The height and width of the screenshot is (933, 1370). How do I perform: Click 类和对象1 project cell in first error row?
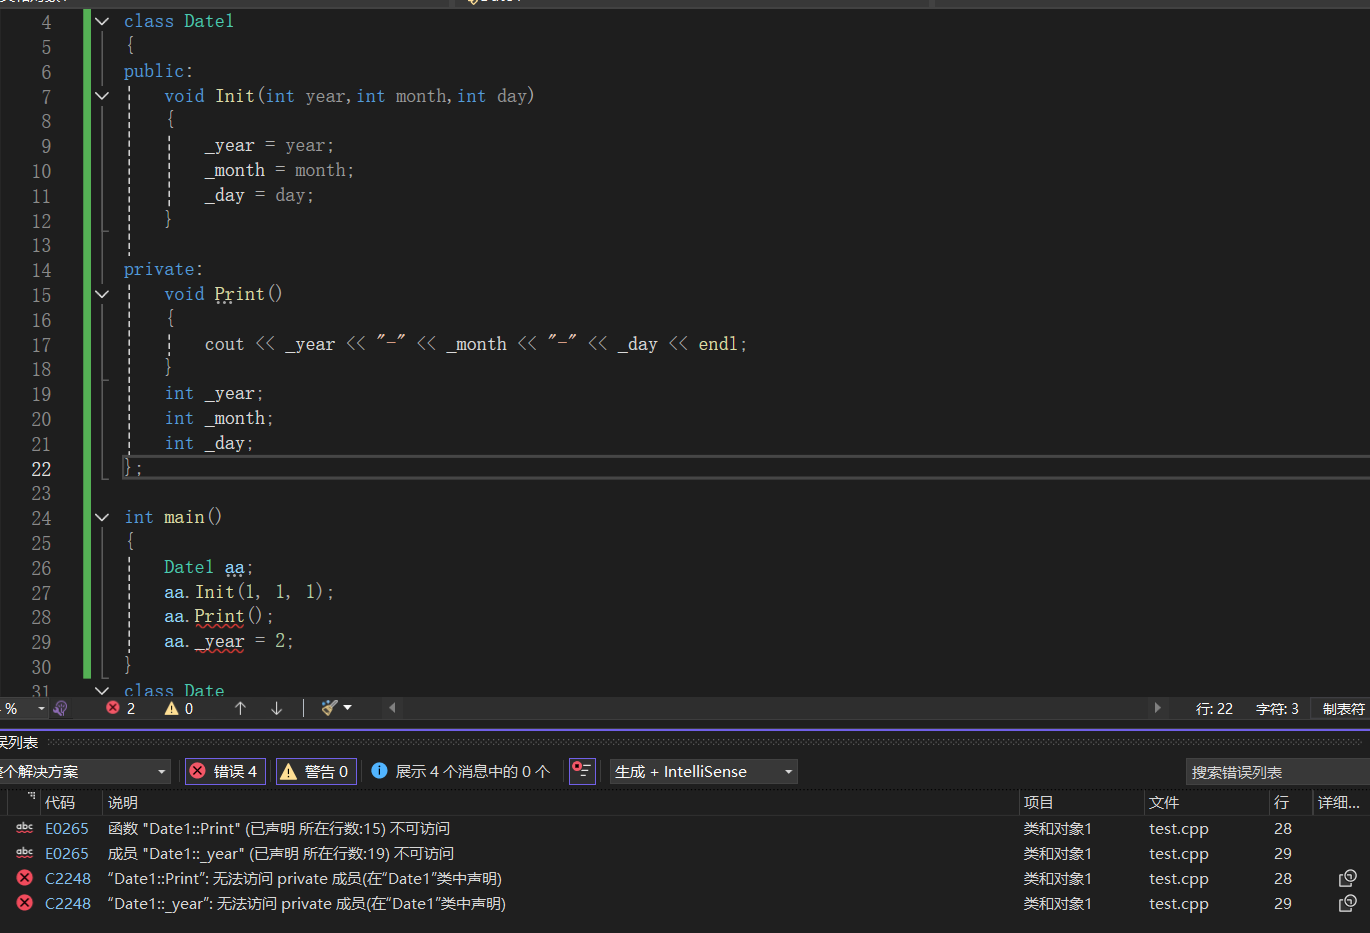coord(1057,828)
